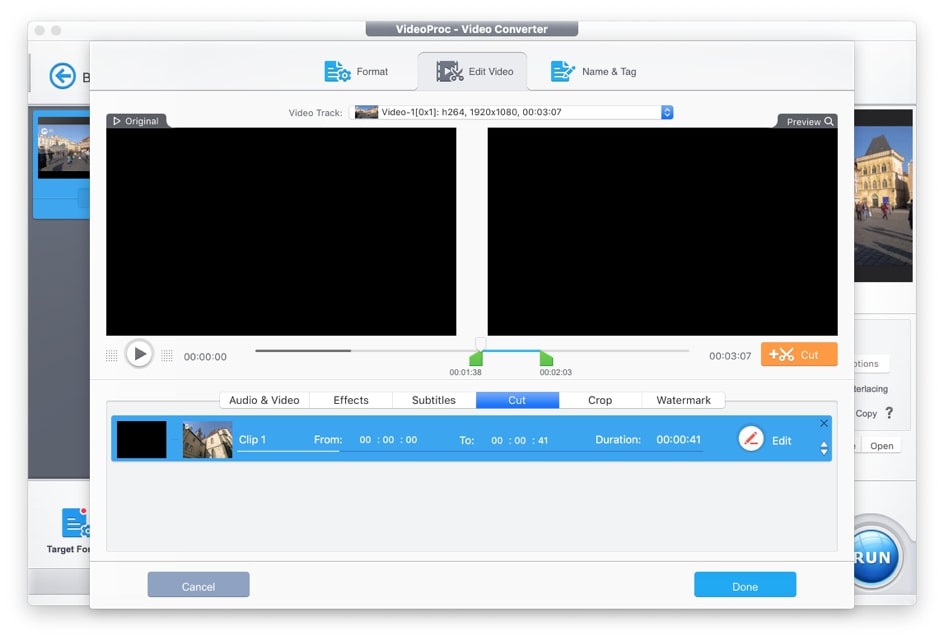Click the next frame grid icon right of play
Viewport: 944px width, 640px height.
[x=167, y=356]
